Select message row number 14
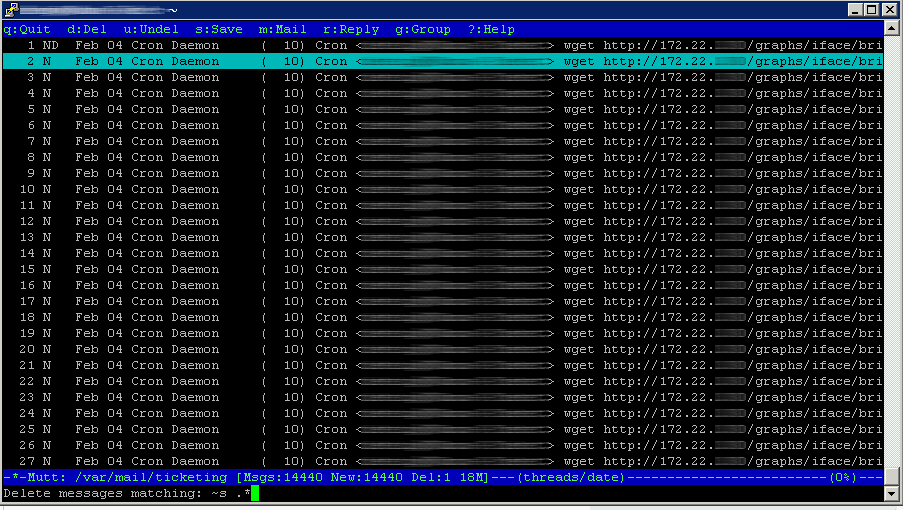This screenshot has width=903, height=510. [442, 253]
